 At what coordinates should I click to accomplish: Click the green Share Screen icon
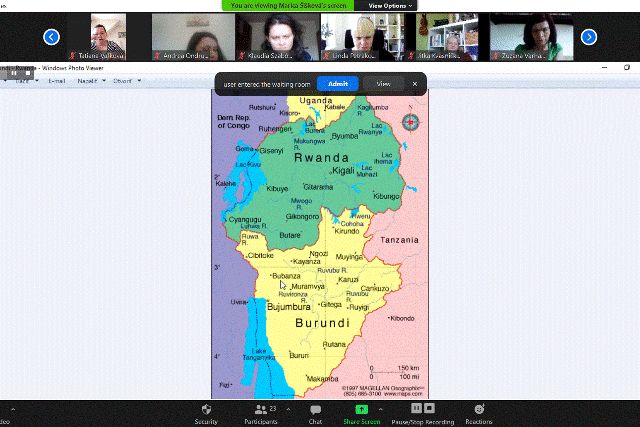pyautogui.click(x=361, y=409)
